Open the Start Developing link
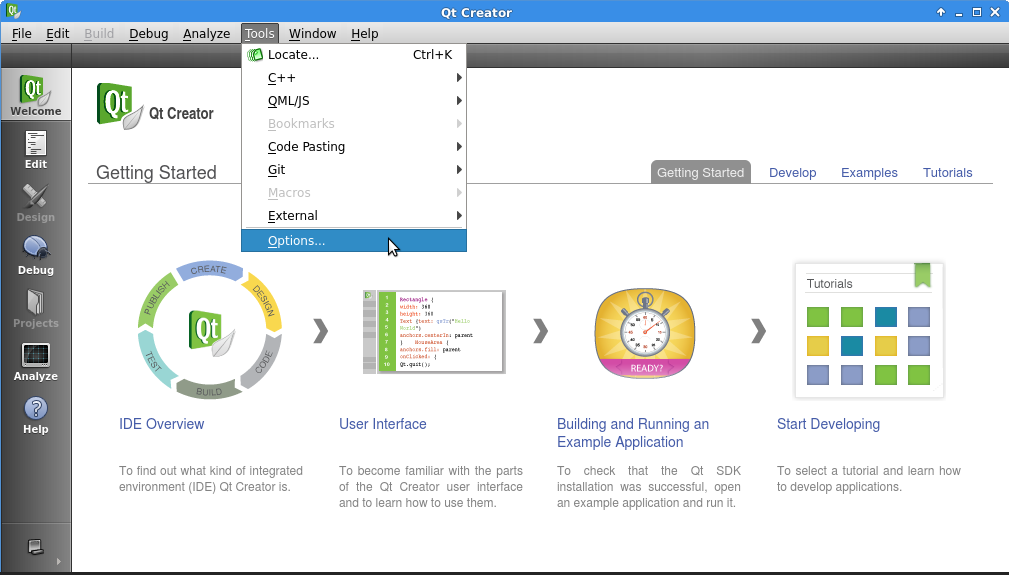 pyautogui.click(x=828, y=424)
